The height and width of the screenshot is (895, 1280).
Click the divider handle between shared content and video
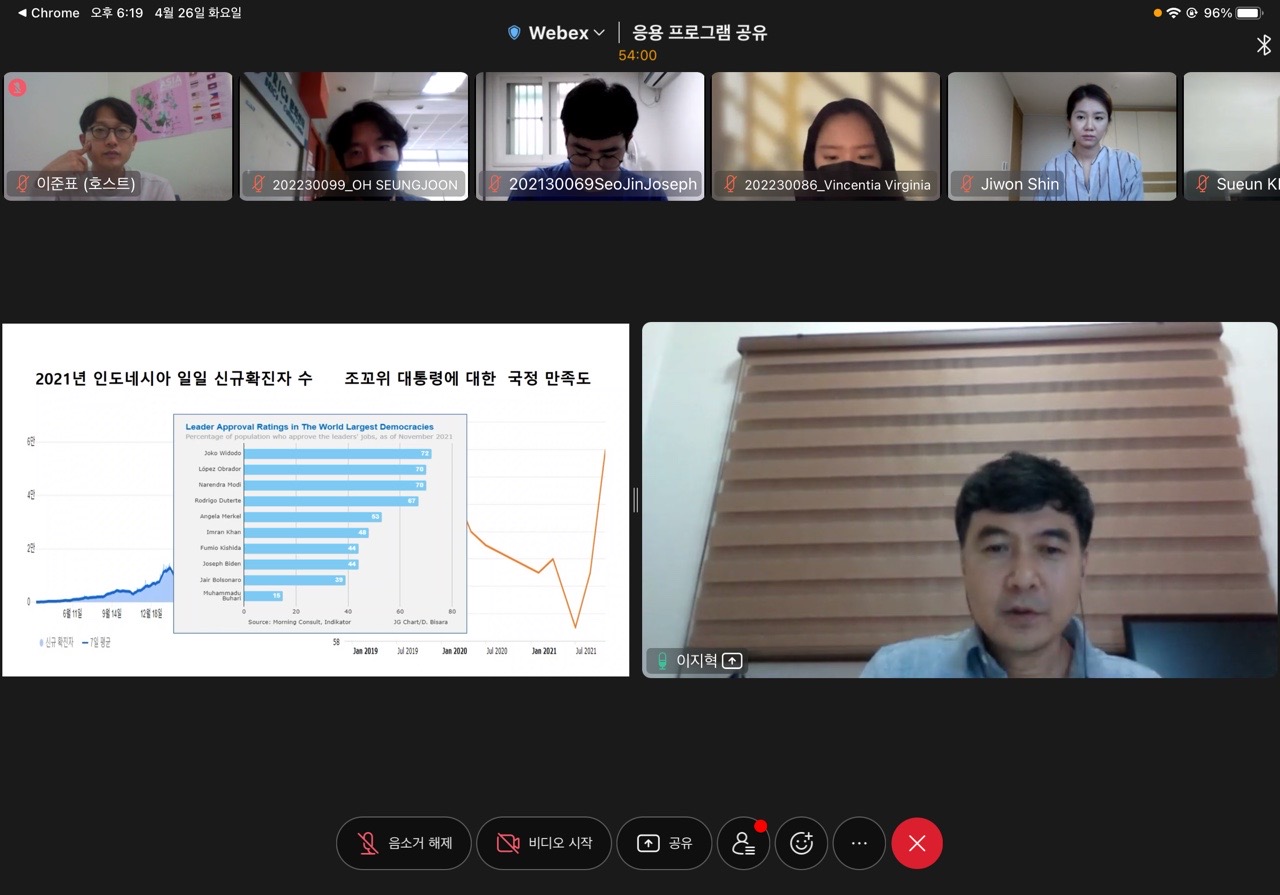point(635,500)
